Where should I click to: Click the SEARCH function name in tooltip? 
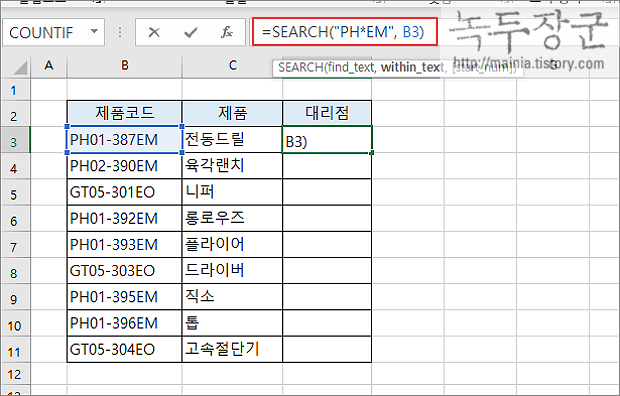point(301,68)
